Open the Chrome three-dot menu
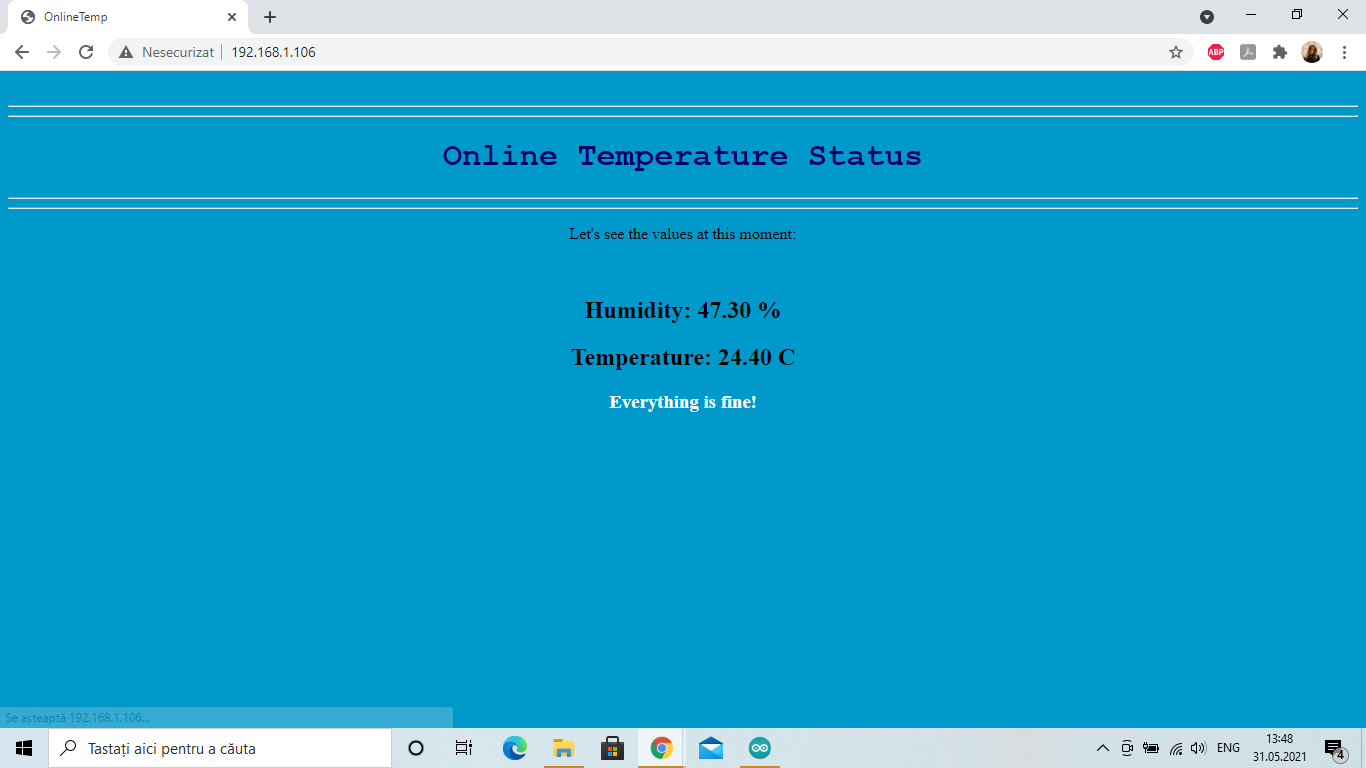Image resolution: width=1366 pixels, height=768 pixels. coord(1344,52)
